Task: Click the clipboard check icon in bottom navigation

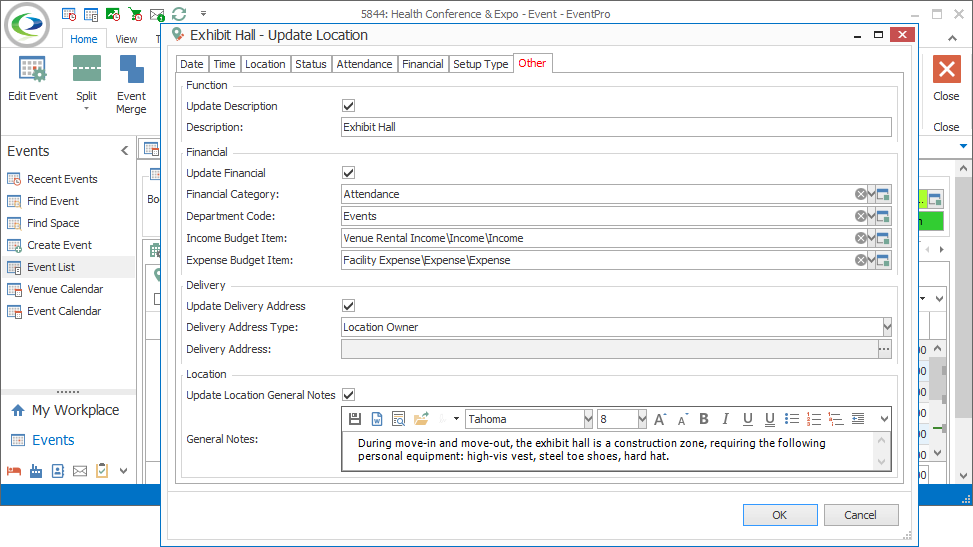Action: [x=102, y=471]
